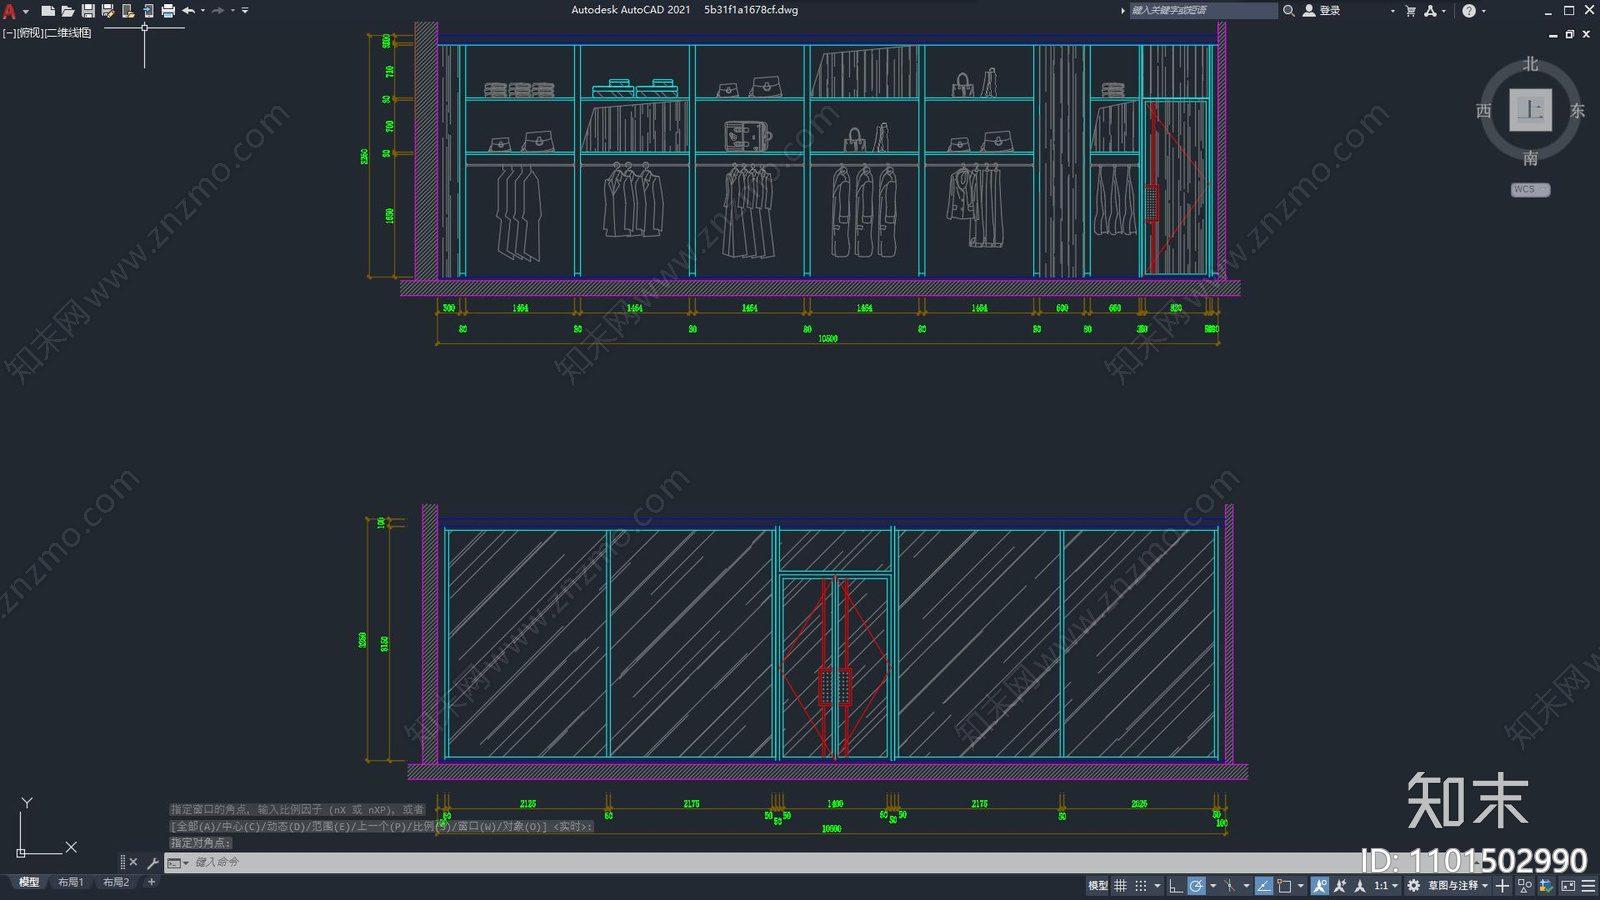Open the annotation scale 1:1 dropdown

pyautogui.click(x=1386, y=885)
